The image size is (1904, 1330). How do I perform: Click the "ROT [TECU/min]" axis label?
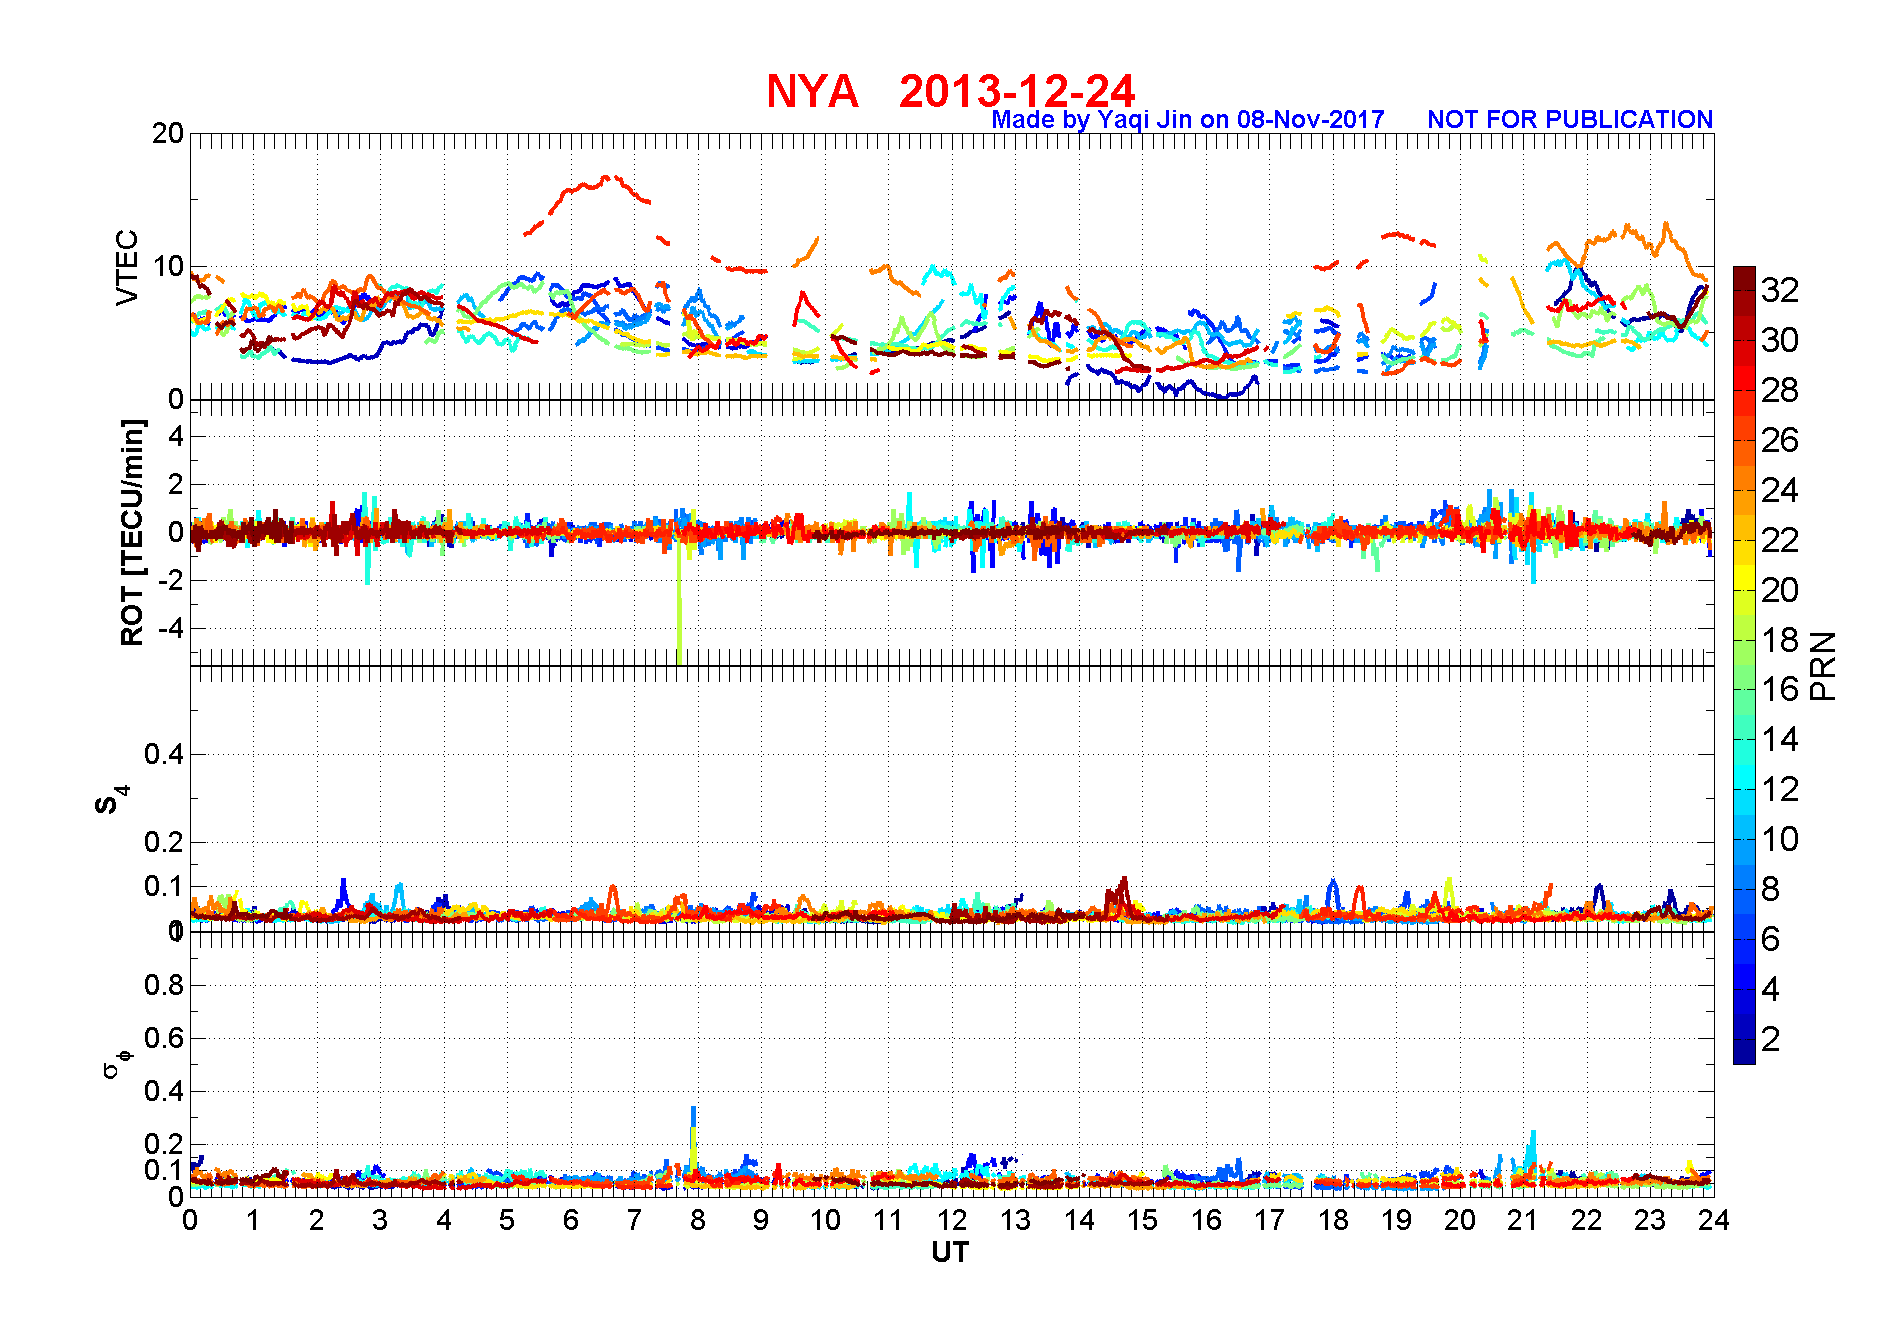pos(132,532)
